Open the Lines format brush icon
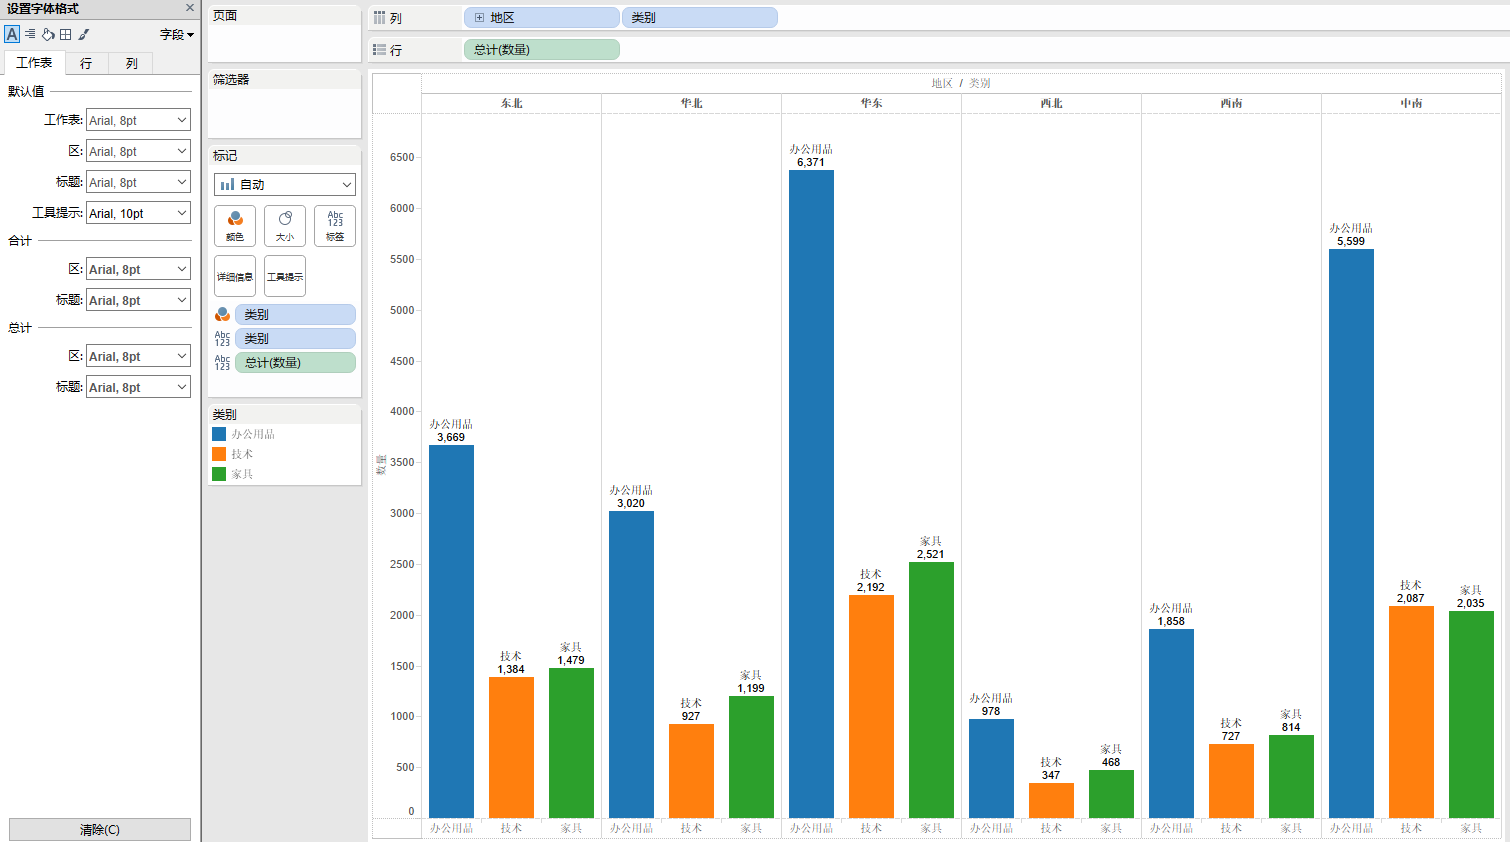The image size is (1510, 842). click(x=84, y=34)
